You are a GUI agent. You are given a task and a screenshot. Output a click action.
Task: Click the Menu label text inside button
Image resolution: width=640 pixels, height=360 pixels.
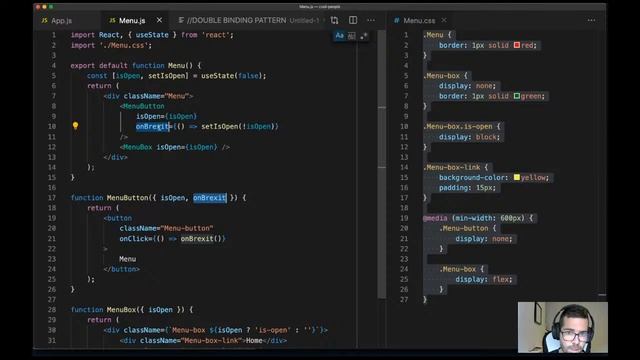click(127, 259)
